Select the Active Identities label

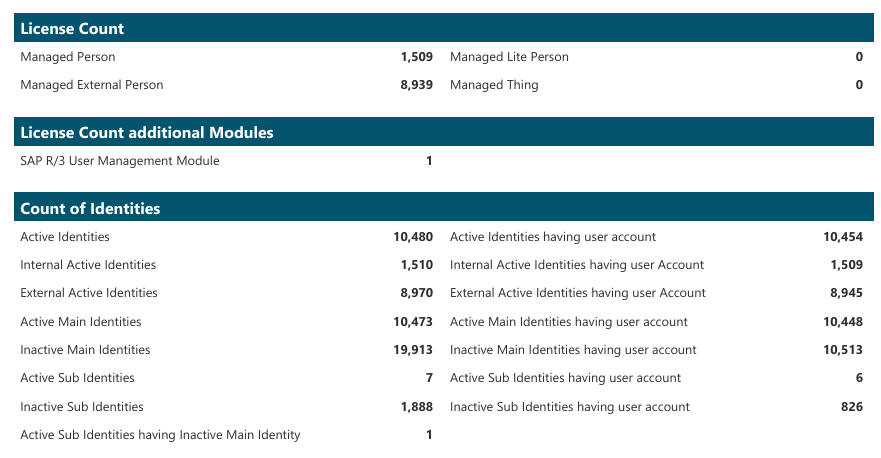point(65,237)
